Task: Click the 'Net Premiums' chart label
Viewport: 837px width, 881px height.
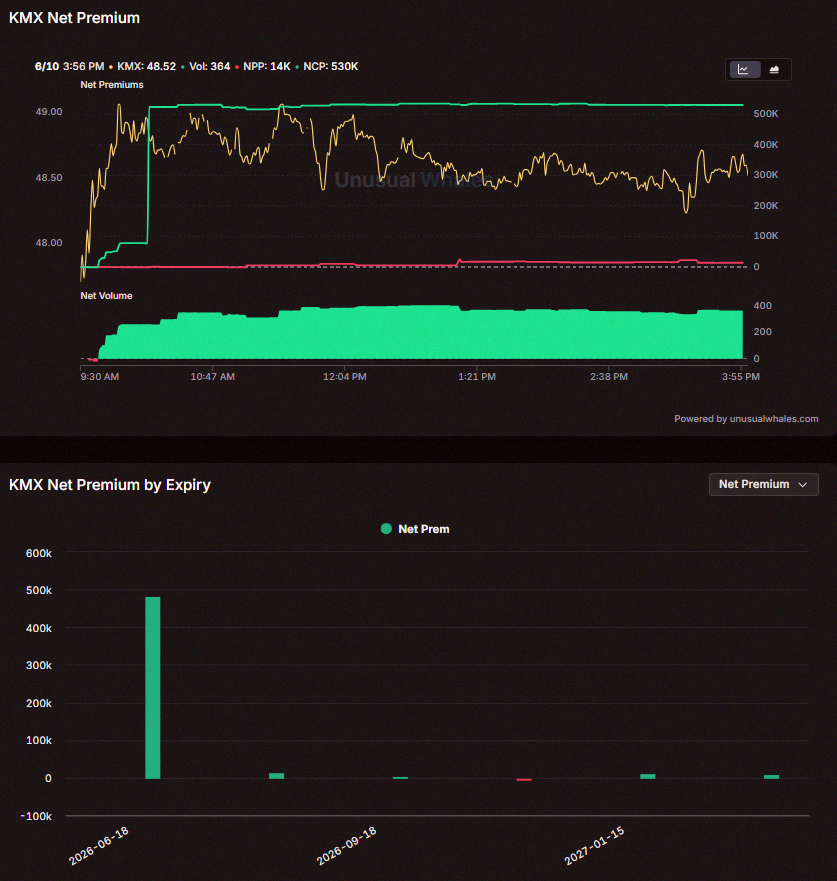Action: click(x=112, y=85)
